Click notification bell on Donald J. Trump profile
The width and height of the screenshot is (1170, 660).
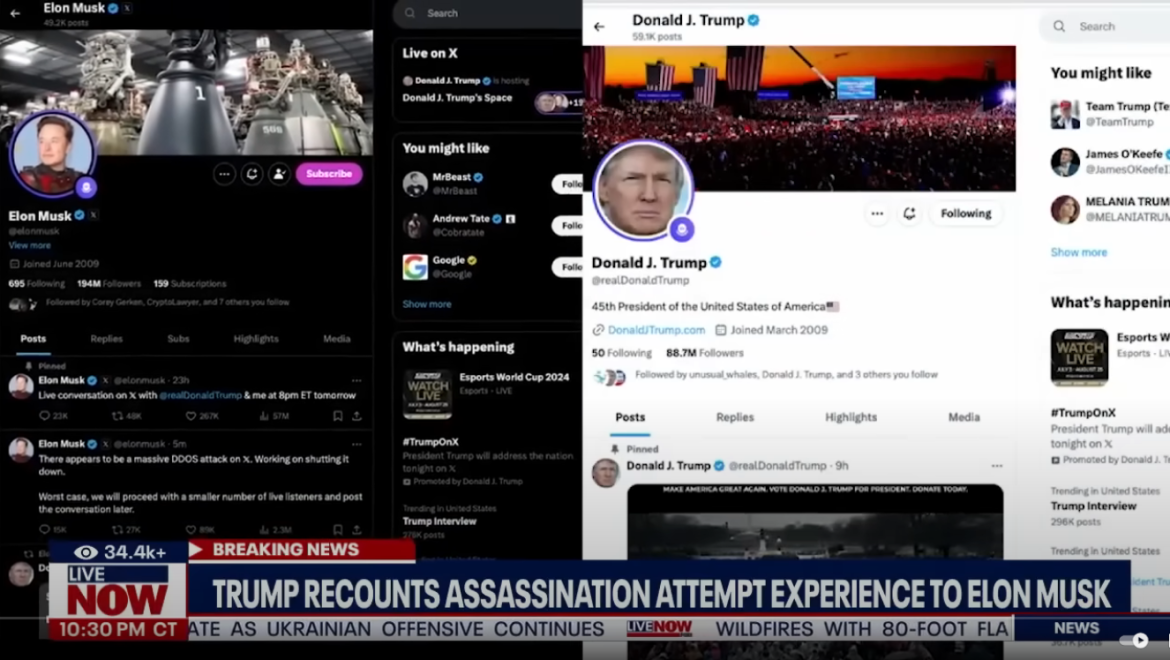pyautogui.click(x=909, y=213)
